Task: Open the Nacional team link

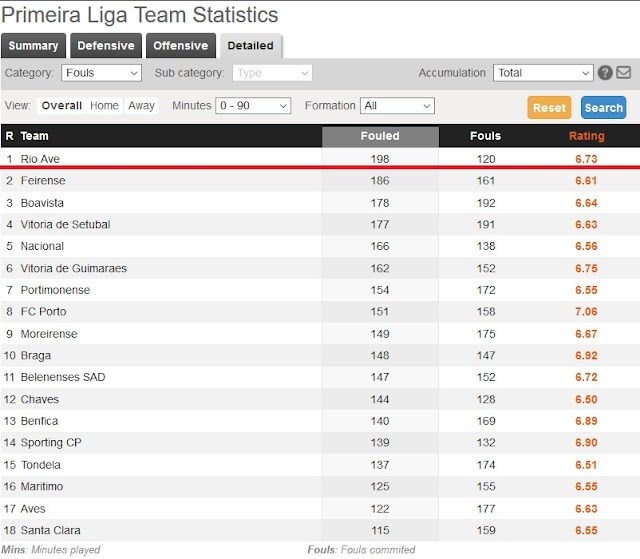Action: tap(42, 246)
